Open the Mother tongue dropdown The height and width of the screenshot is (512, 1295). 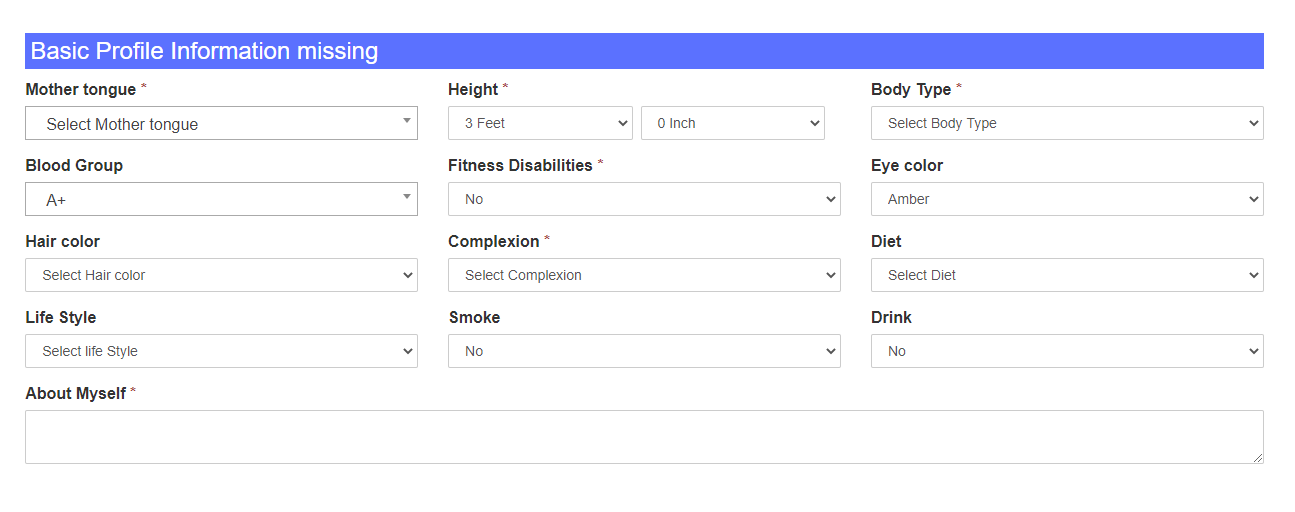point(220,124)
